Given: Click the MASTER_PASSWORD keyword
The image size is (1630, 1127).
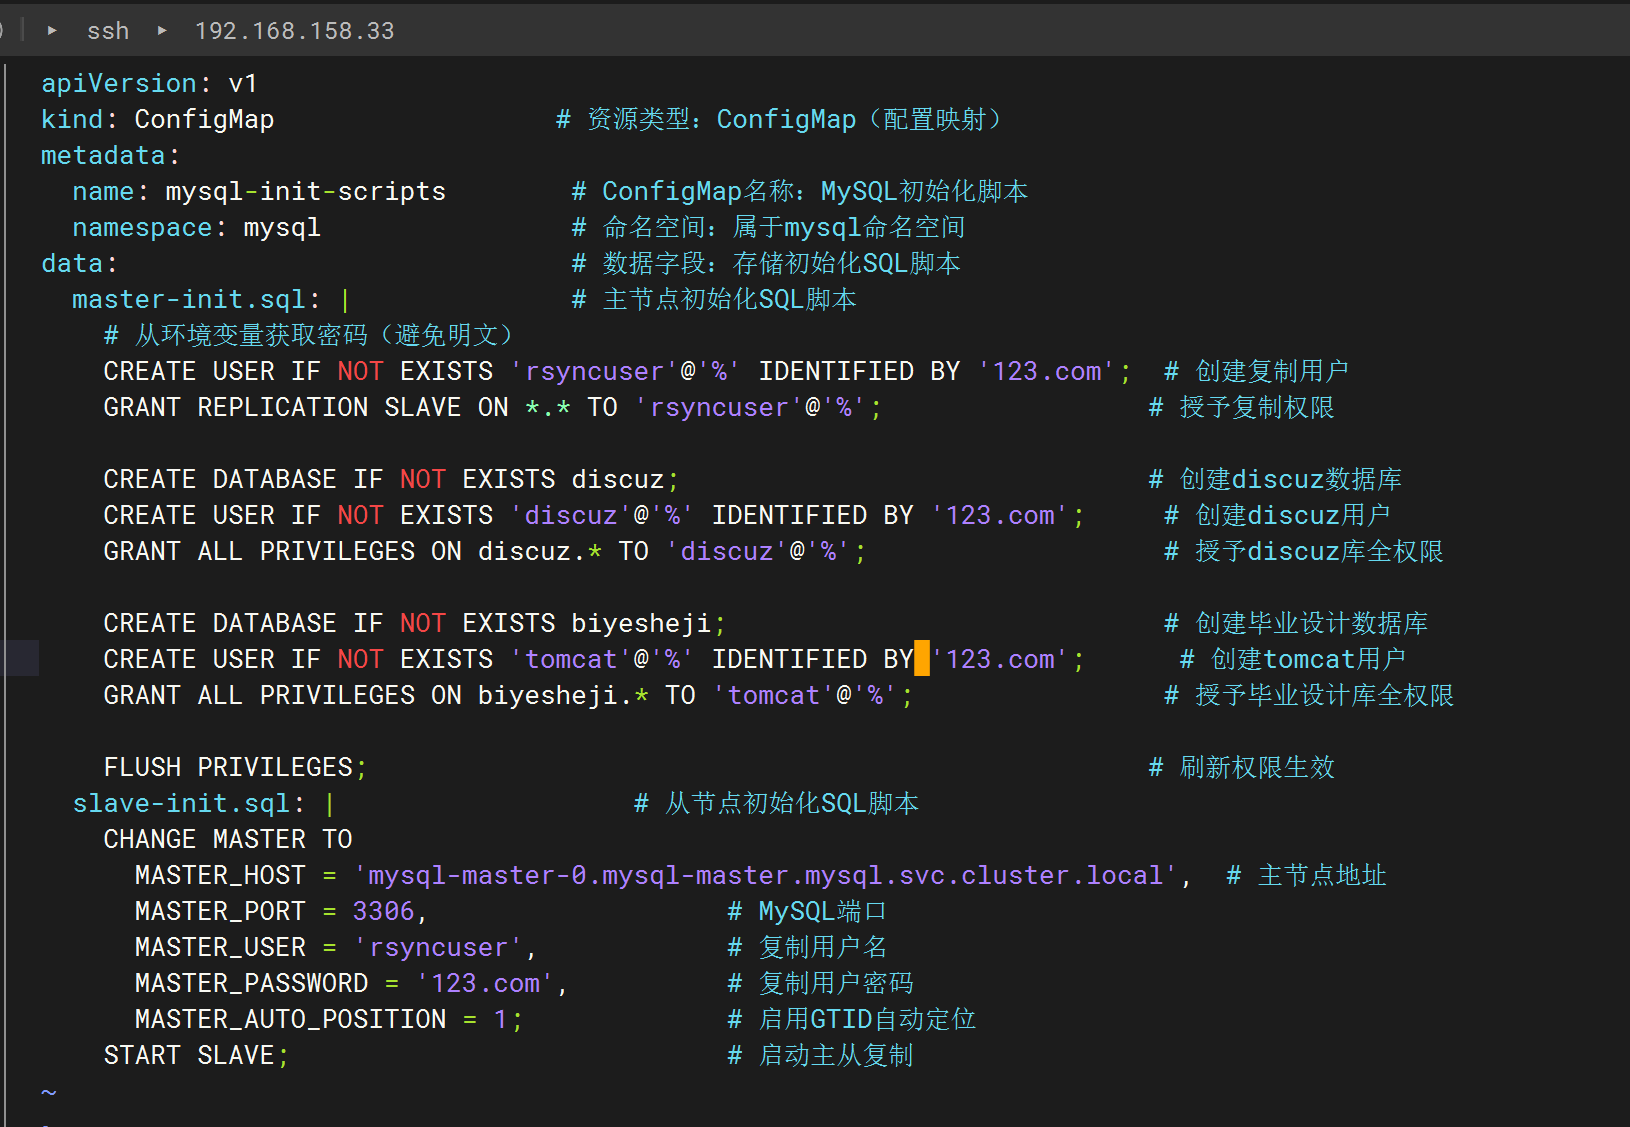Looking at the screenshot, I should 252,983.
